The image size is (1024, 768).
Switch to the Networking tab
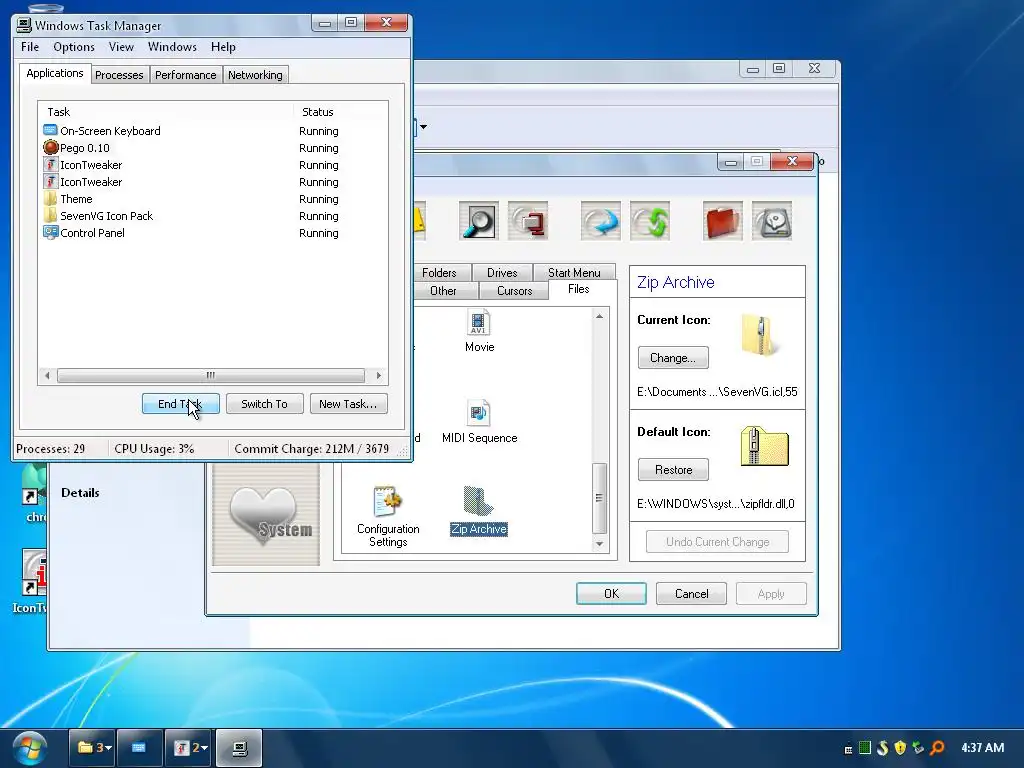255,75
